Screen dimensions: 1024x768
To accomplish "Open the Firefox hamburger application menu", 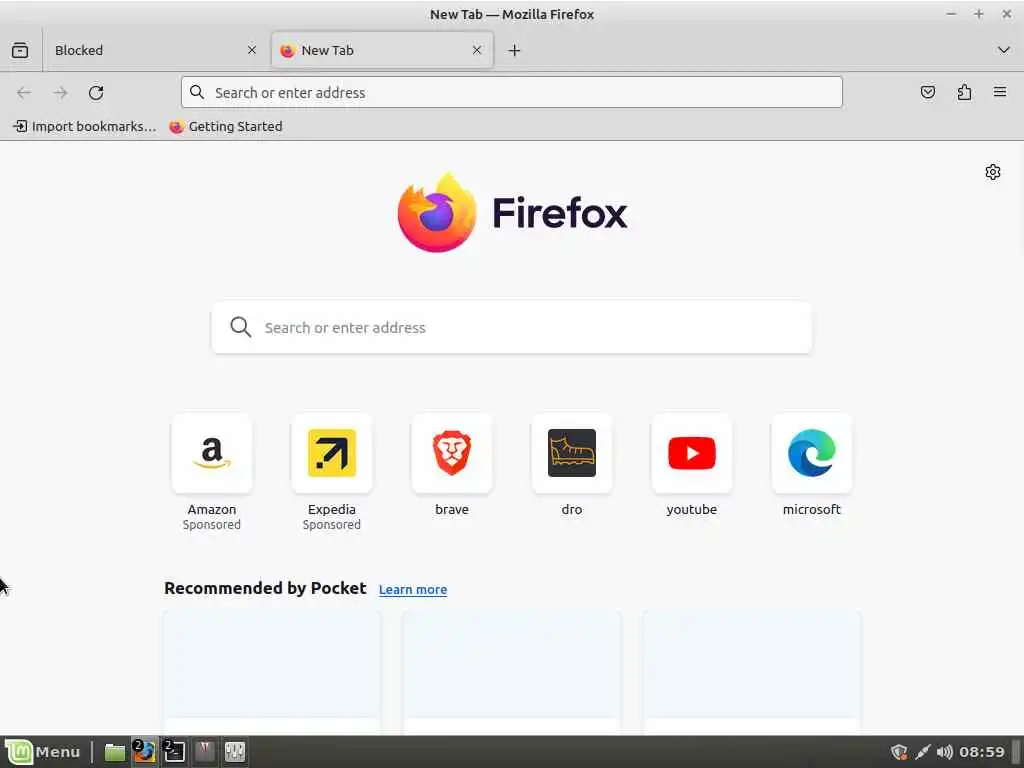I will pos(1000,92).
